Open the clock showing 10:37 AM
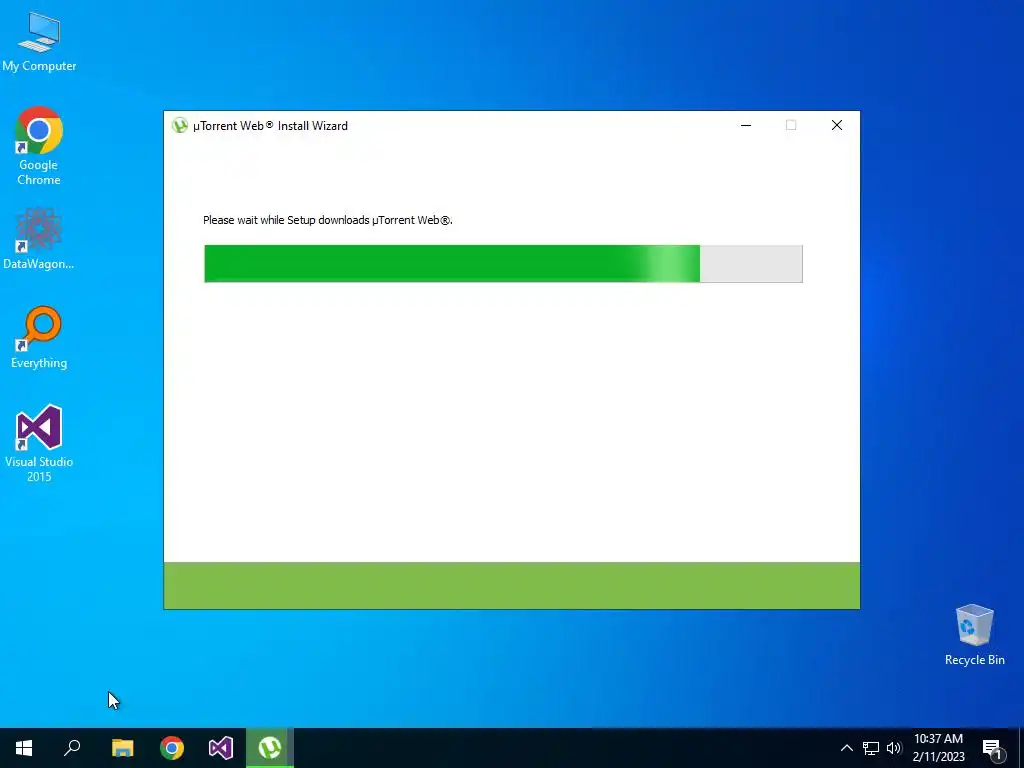 pyautogui.click(x=938, y=748)
